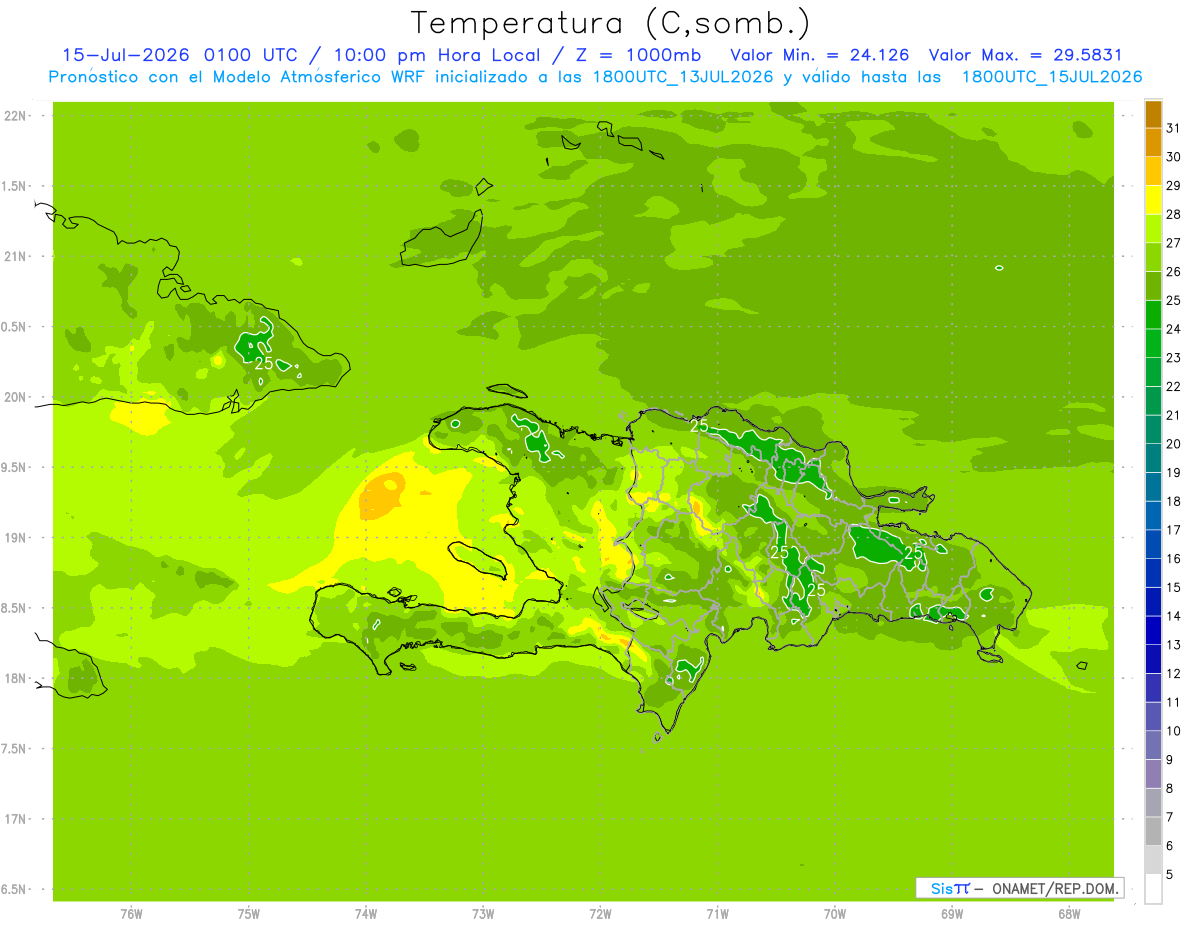Pick the legend swatch between 29 and 30
This screenshot has height=927, width=1200.
(1153, 172)
